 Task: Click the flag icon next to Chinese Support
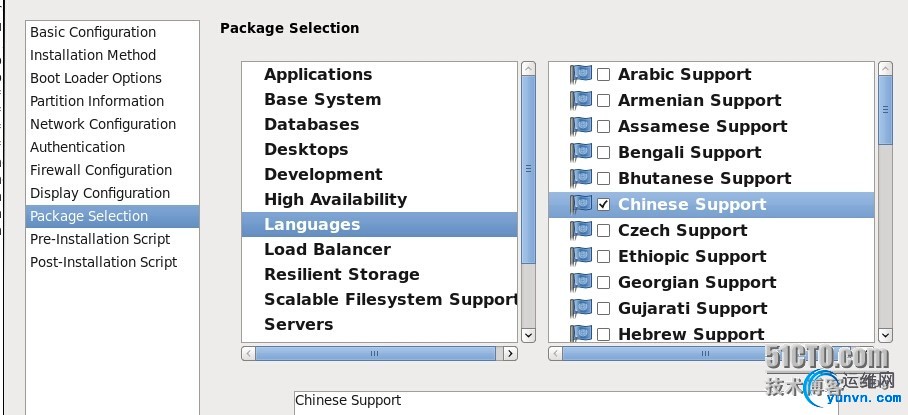[x=581, y=204]
